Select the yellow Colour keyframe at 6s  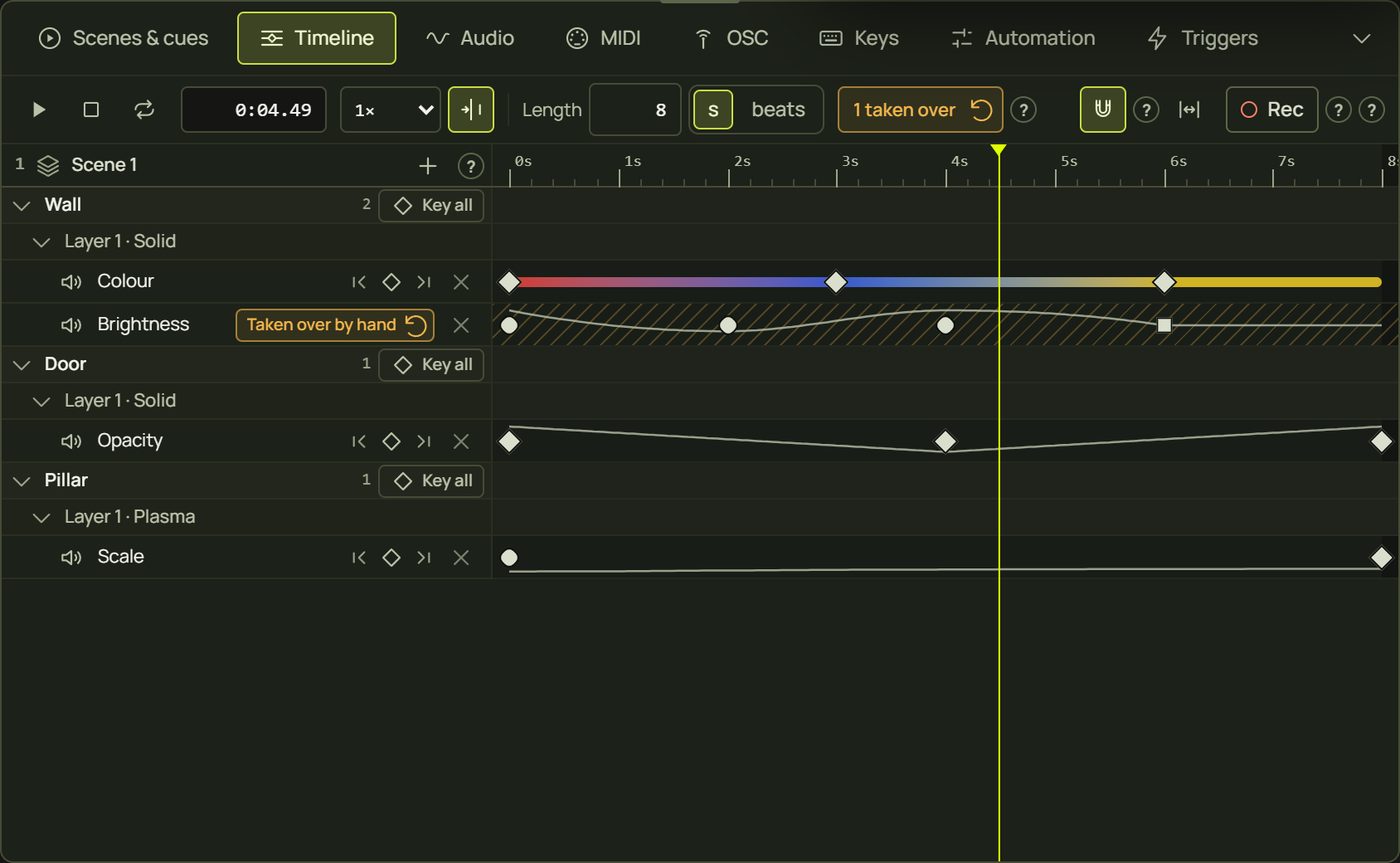(x=1164, y=282)
